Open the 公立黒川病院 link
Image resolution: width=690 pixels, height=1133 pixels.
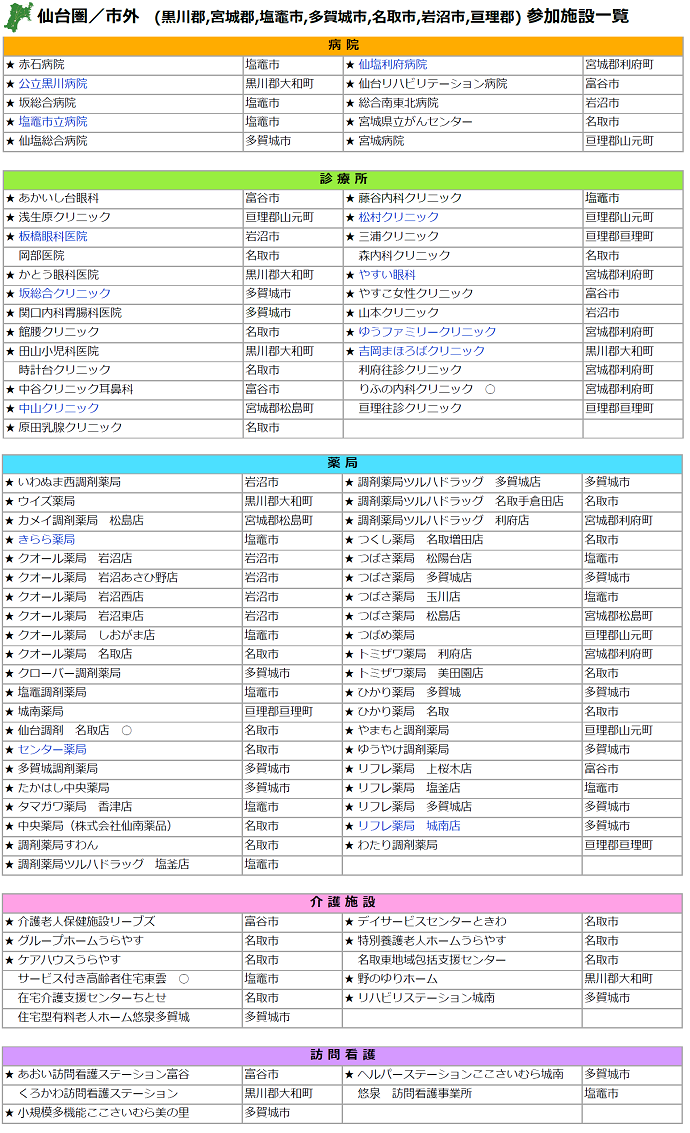click(x=53, y=84)
